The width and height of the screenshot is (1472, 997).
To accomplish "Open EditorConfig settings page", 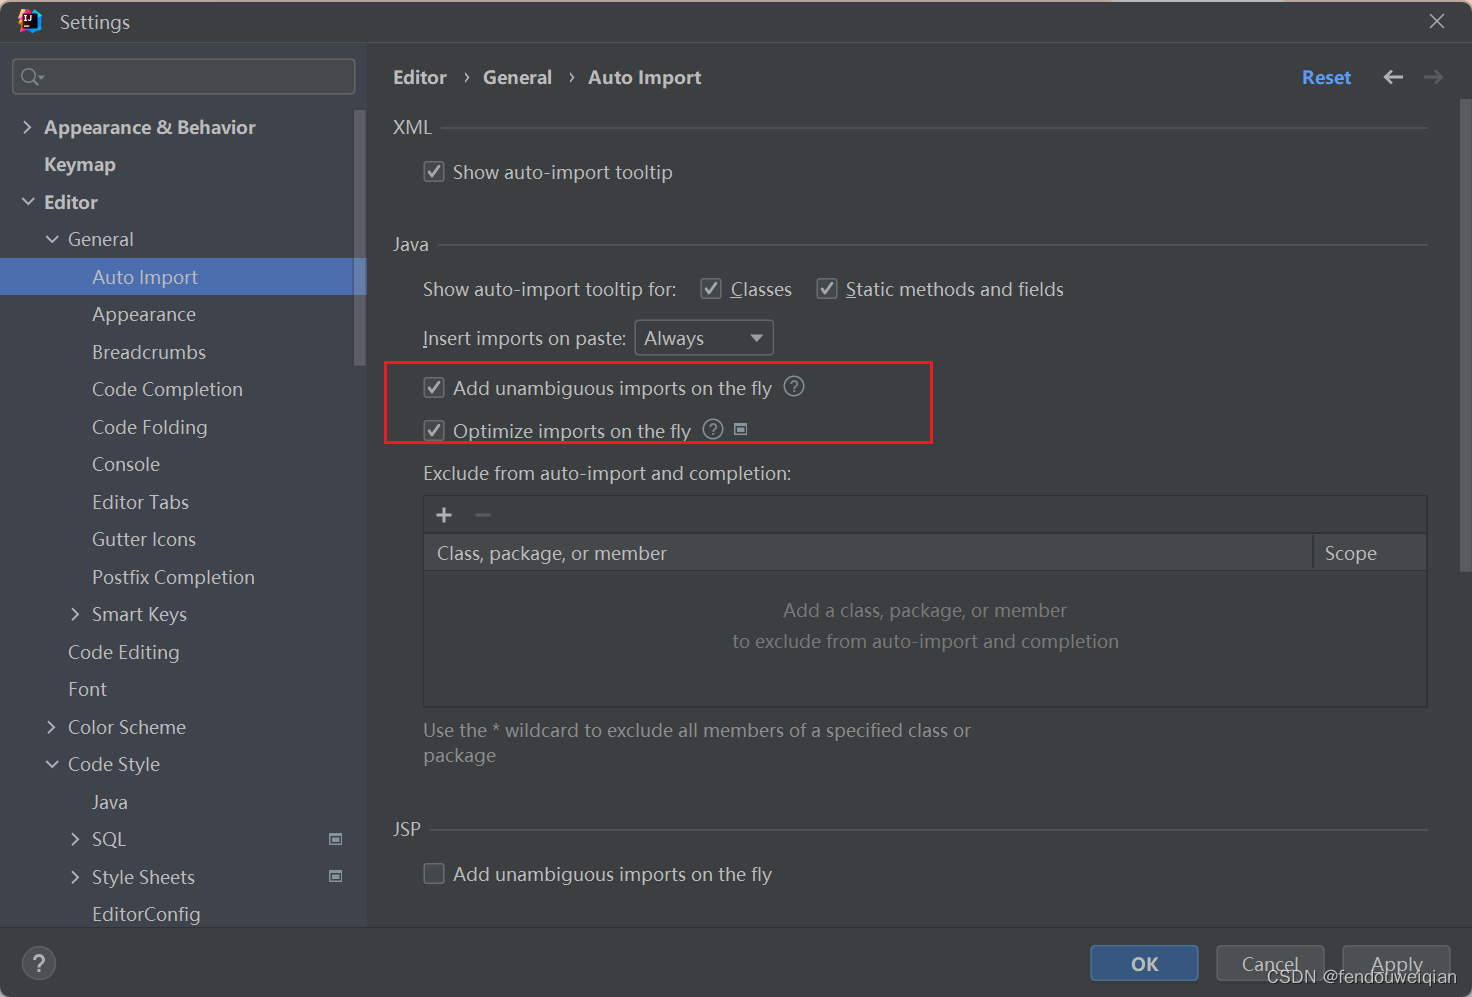I will pyautogui.click(x=146, y=914).
